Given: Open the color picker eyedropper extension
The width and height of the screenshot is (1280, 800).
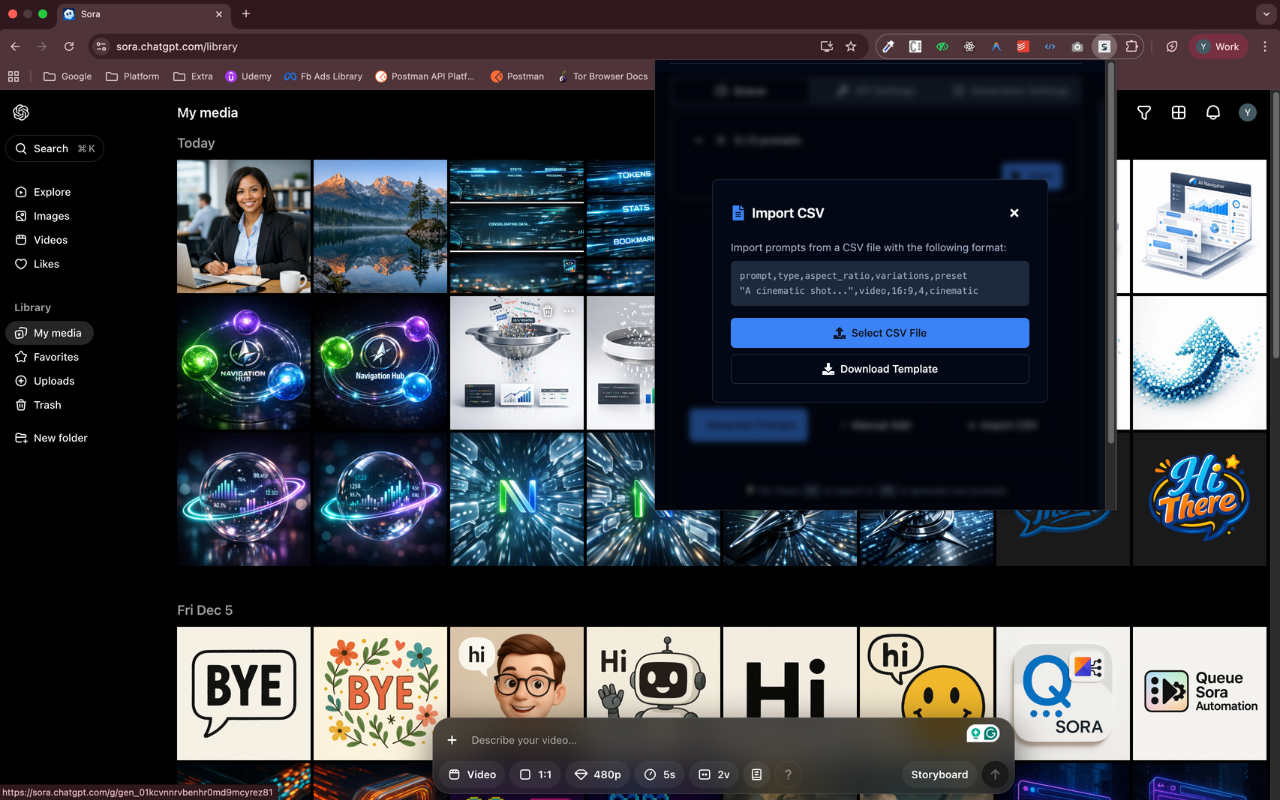Looking at the screenshot, I should 888,46.
